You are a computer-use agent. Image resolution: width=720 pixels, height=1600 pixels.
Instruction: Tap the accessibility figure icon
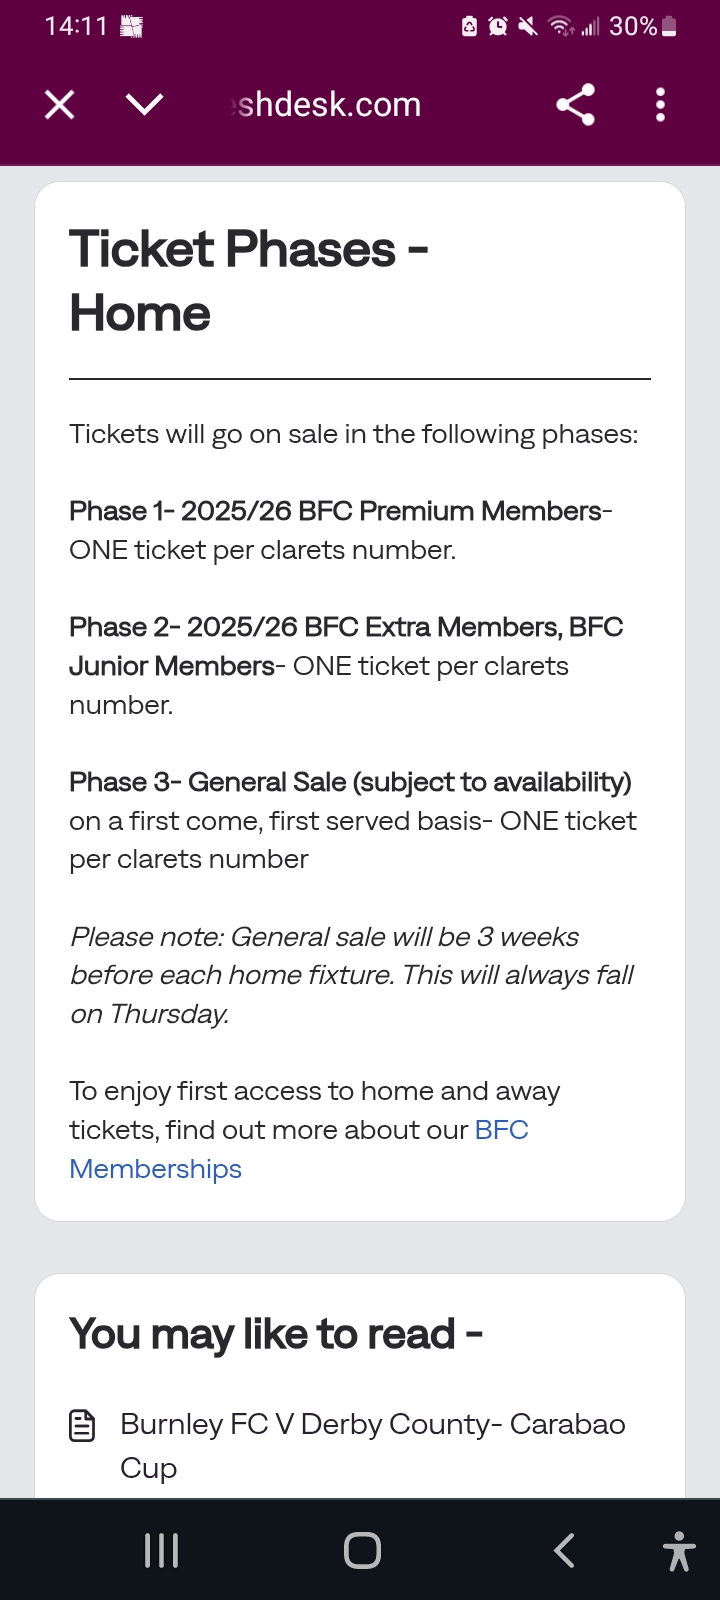[x=679, y=1551]
